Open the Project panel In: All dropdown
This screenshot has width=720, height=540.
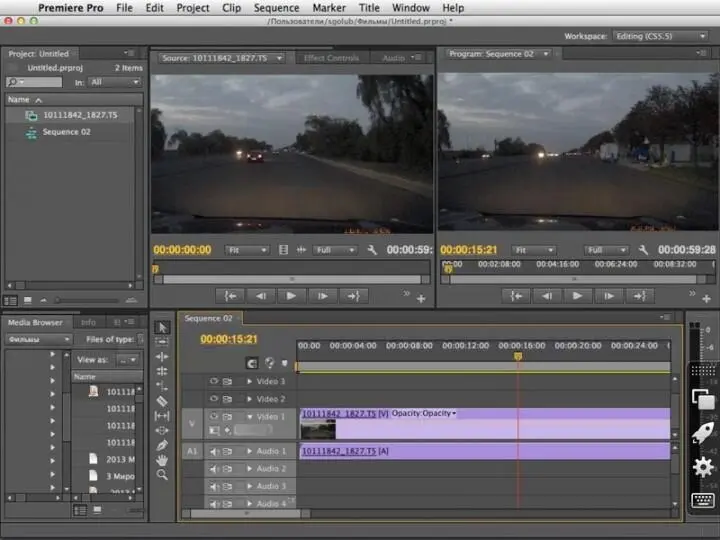[114, 82]
